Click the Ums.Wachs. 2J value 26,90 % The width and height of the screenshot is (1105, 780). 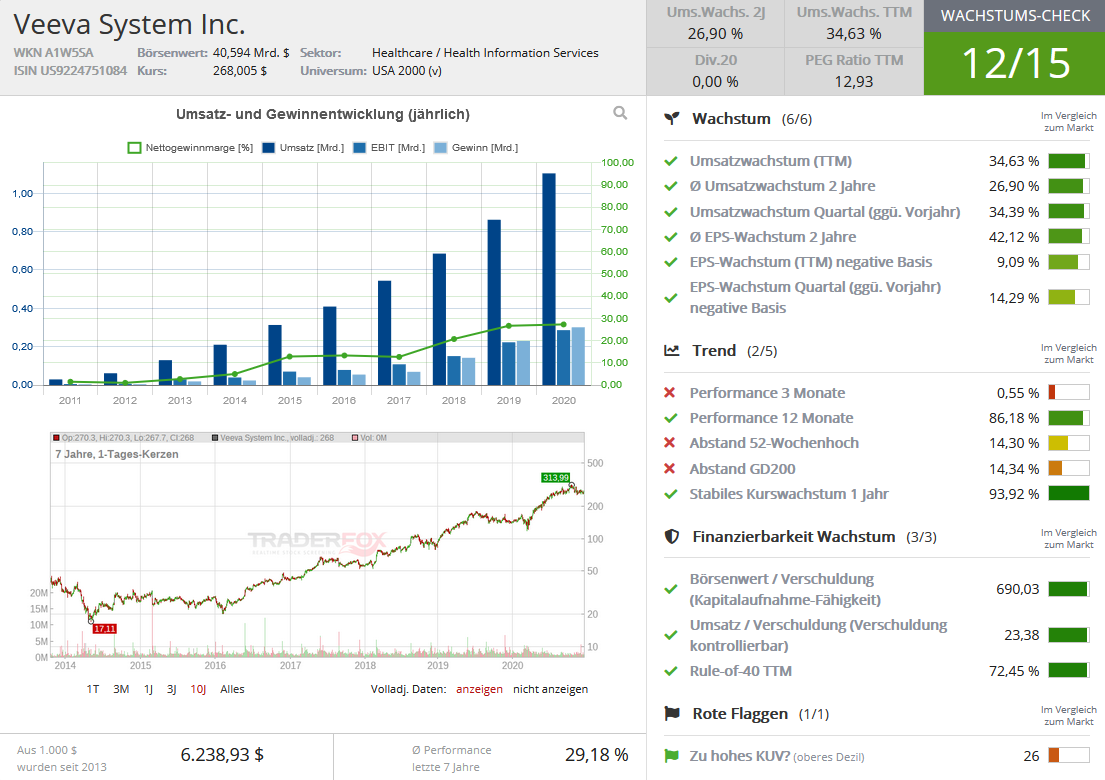coord(715,34)
